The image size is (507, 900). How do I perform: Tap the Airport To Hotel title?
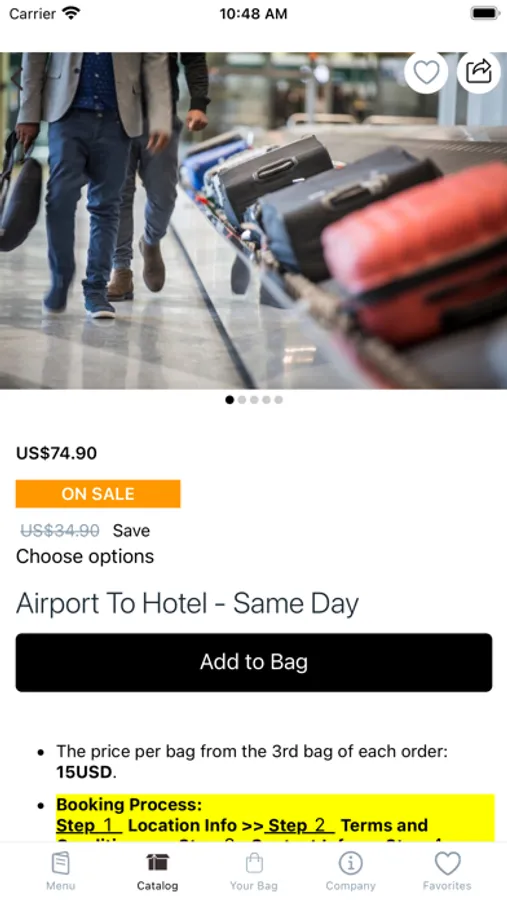[x=187, y=603]
